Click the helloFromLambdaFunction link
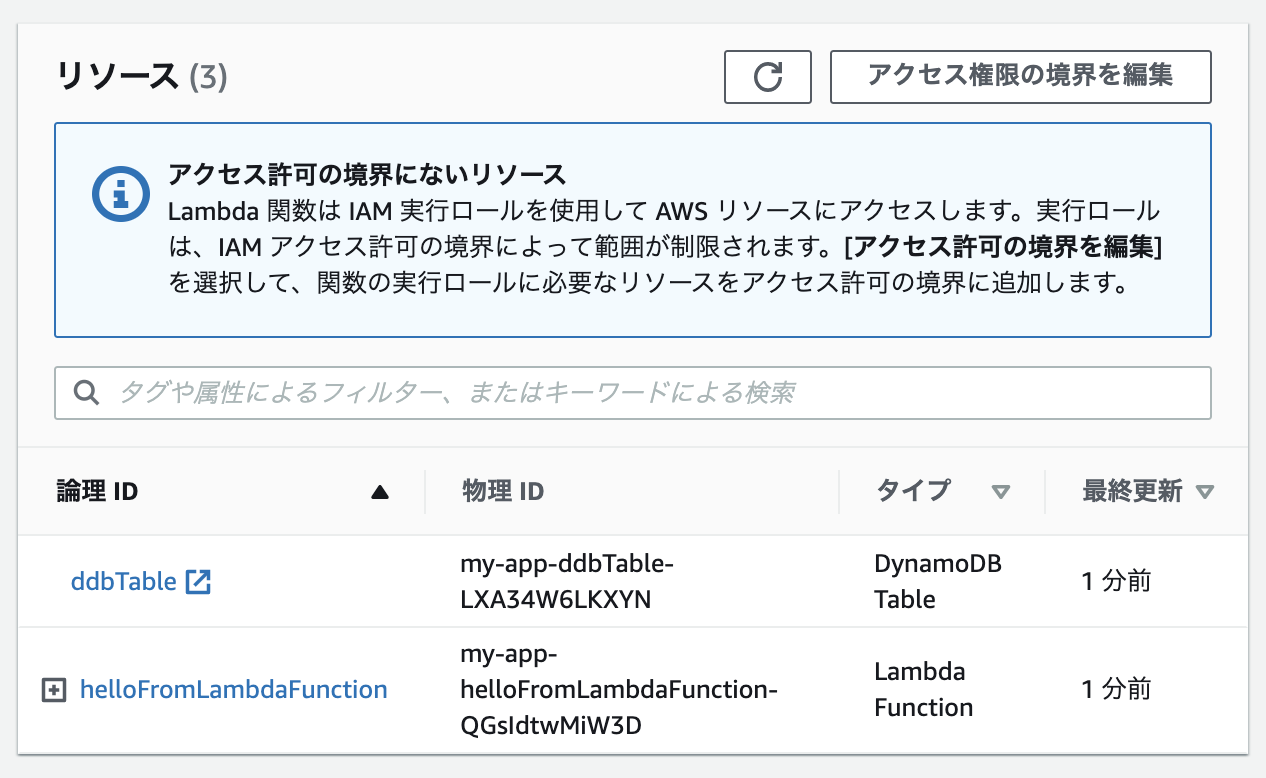Screen dimensions: 1266x778 (x=234, y=690)
